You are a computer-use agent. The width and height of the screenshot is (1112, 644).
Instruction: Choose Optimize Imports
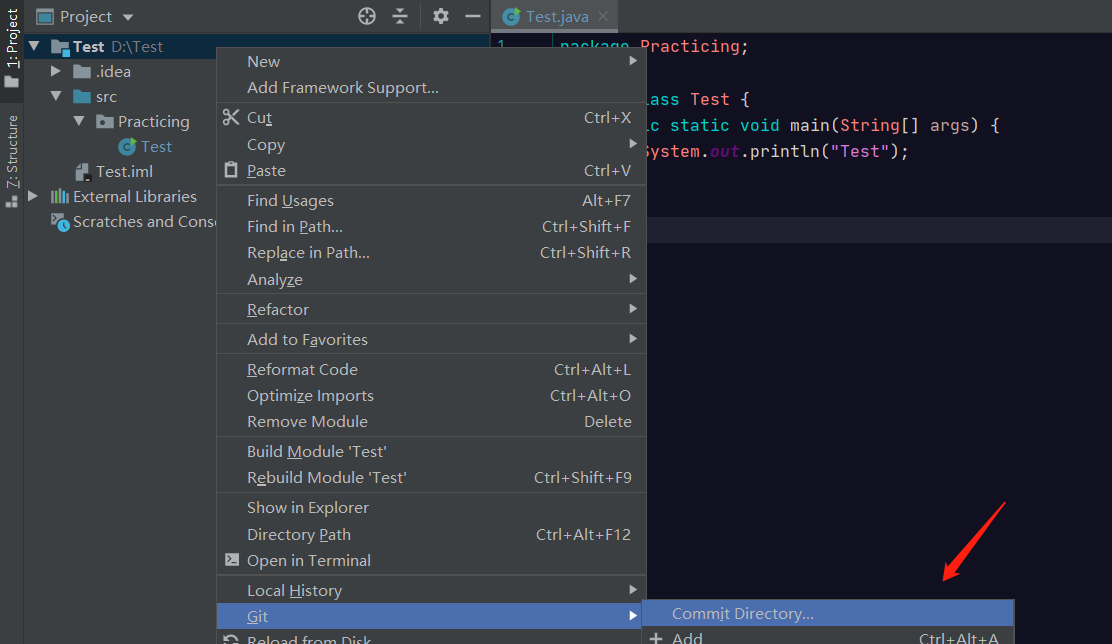pyautogui.click(x=431, y=396)
